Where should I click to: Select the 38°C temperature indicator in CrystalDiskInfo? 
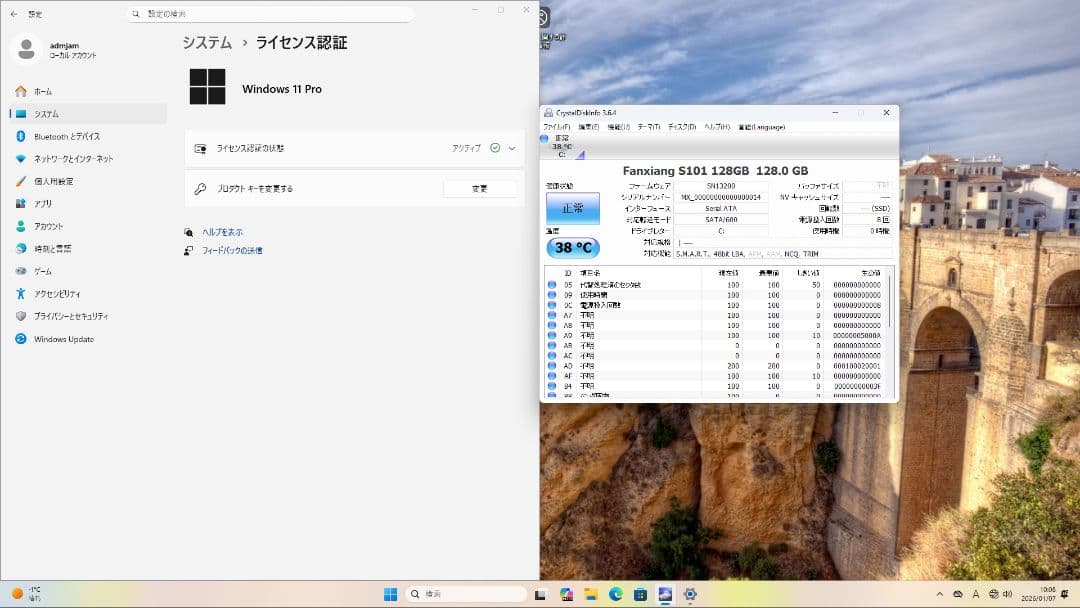[573, 247]
